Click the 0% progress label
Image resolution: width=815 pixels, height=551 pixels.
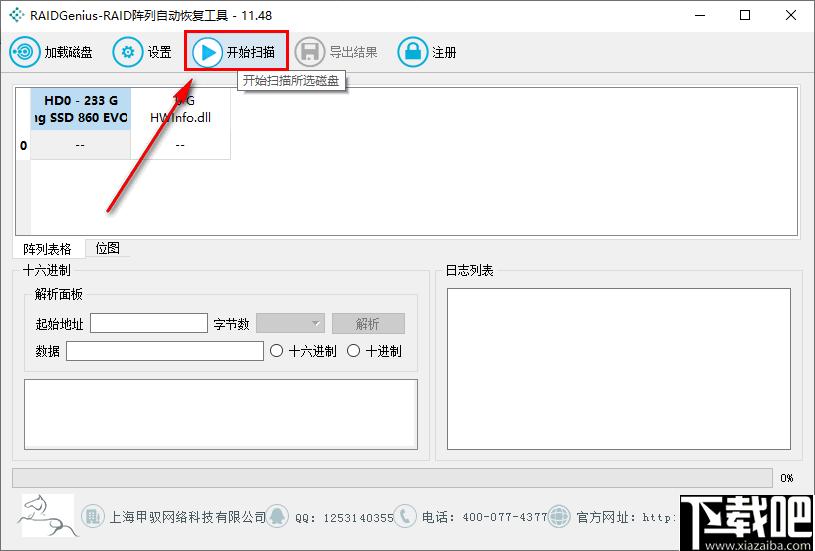click(787, 478)
